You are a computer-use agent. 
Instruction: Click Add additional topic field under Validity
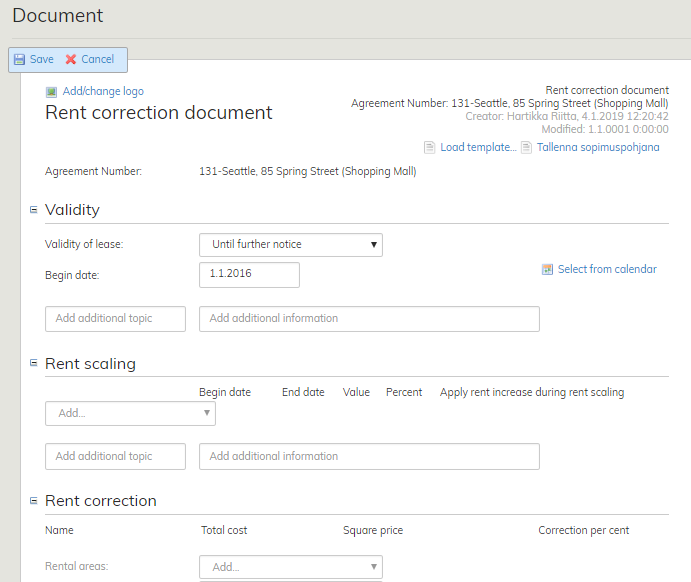(x=115, y=319)
